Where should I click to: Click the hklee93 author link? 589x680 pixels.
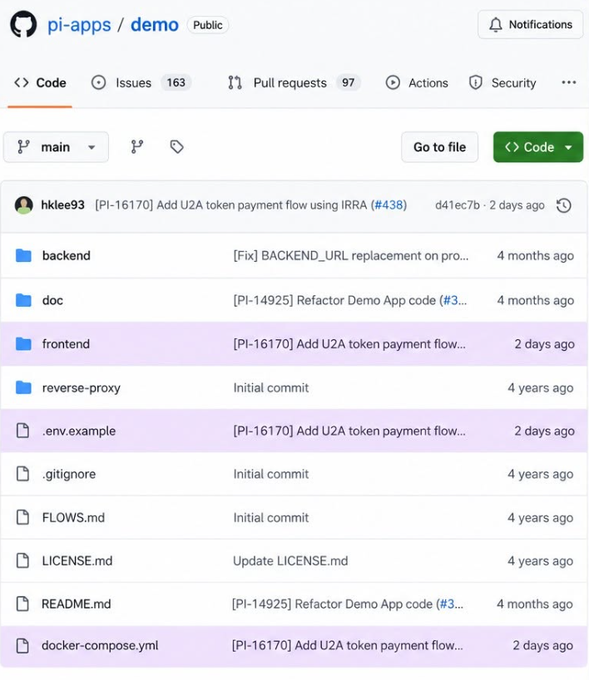63,205
